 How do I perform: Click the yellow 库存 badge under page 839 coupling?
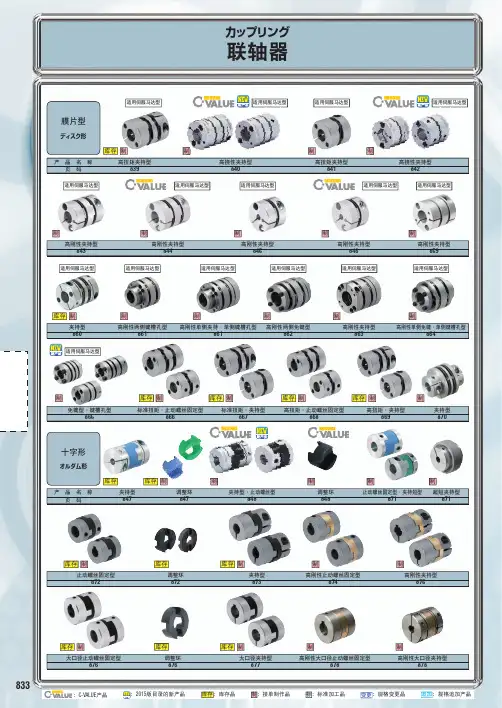coord(110,151)
